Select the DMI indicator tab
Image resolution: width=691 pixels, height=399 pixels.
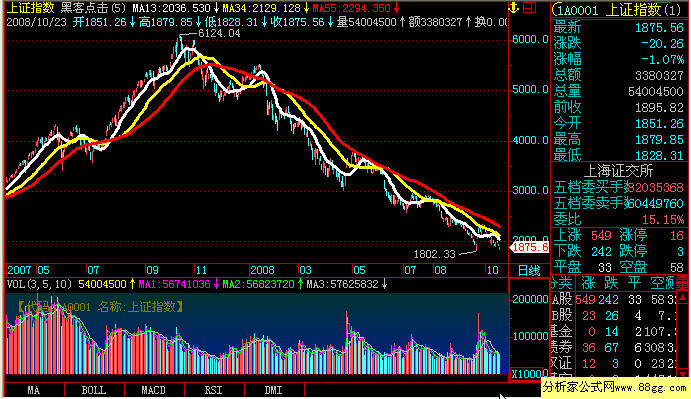[274, 390]
